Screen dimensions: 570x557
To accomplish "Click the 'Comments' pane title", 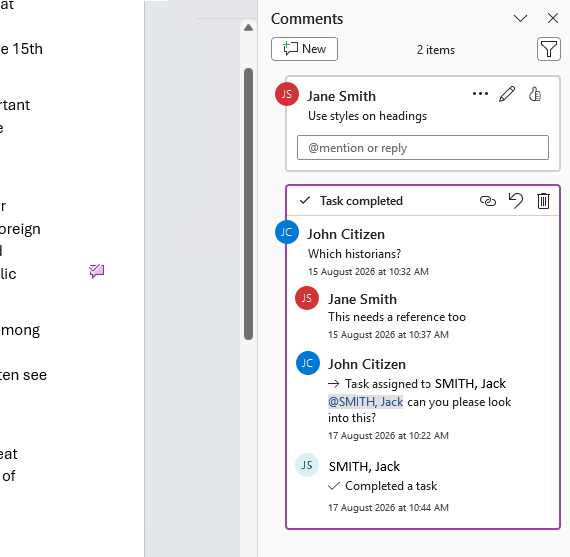I will (x=307, y=19).
